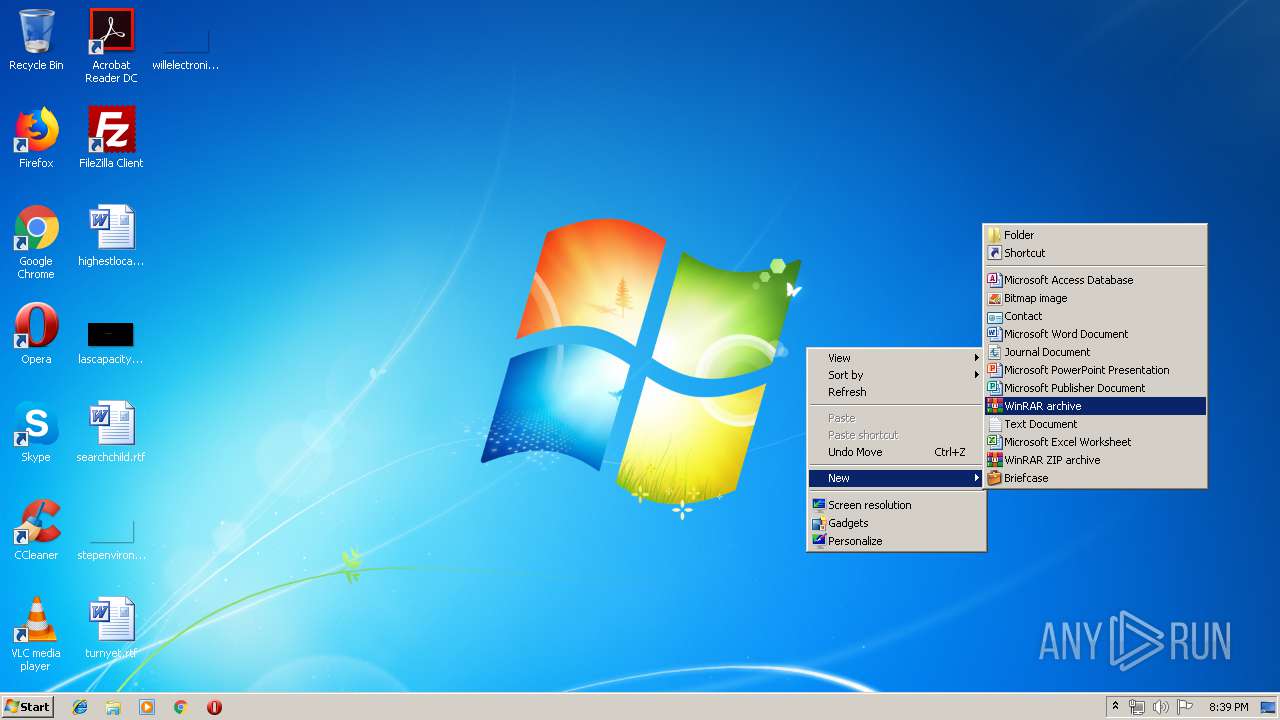1280x720 pixels.
Task: Choose Personalize in context menu
Action: click(896, 541)
